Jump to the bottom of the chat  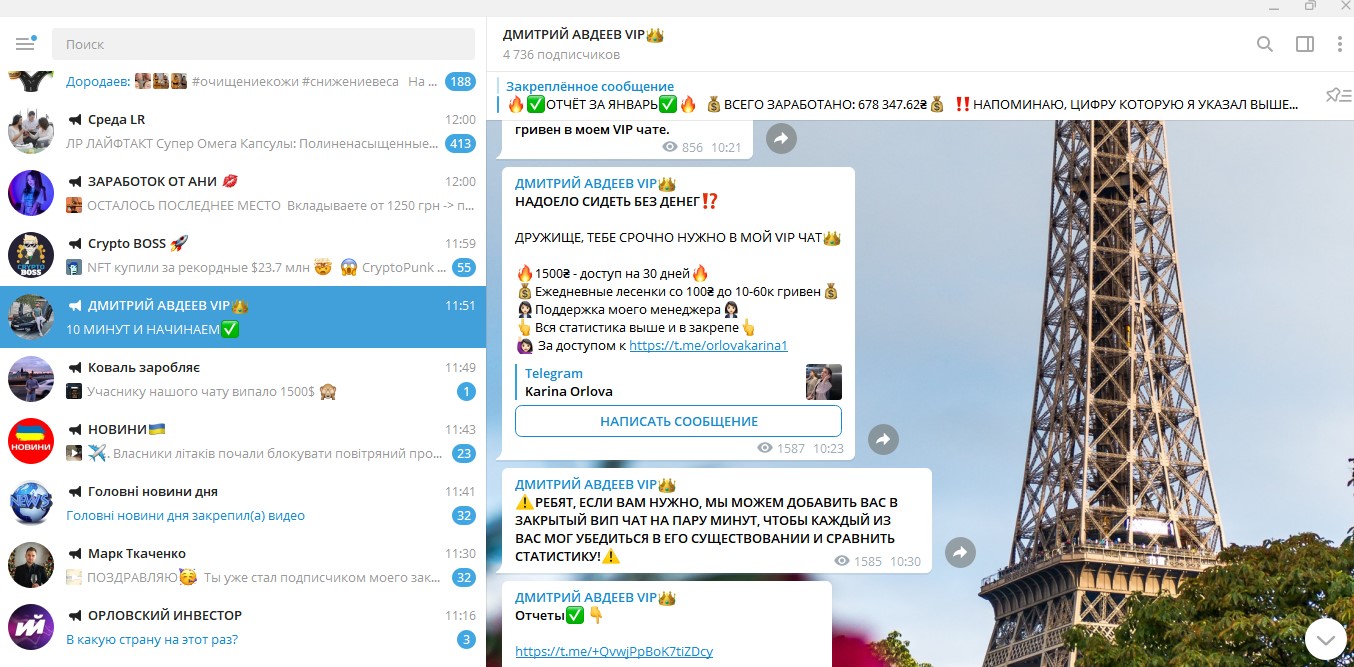[1327, 637]
